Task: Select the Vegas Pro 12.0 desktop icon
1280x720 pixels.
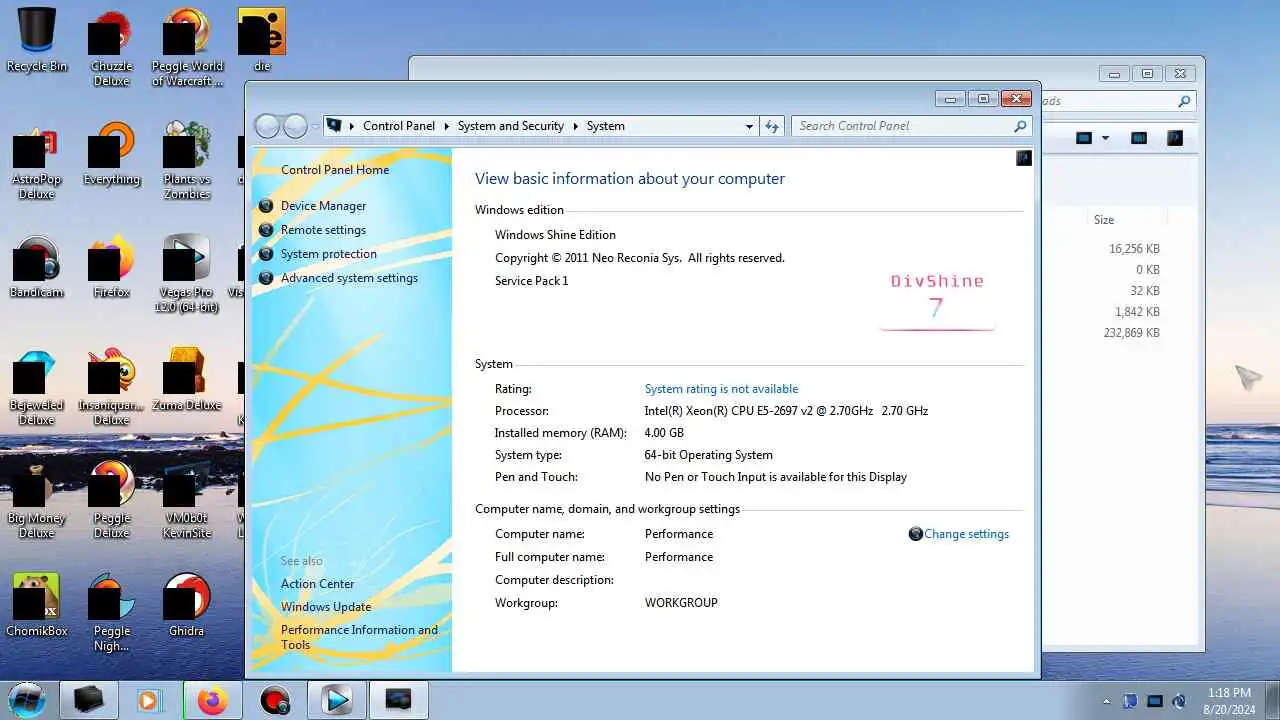Action: tap(187, 275)
